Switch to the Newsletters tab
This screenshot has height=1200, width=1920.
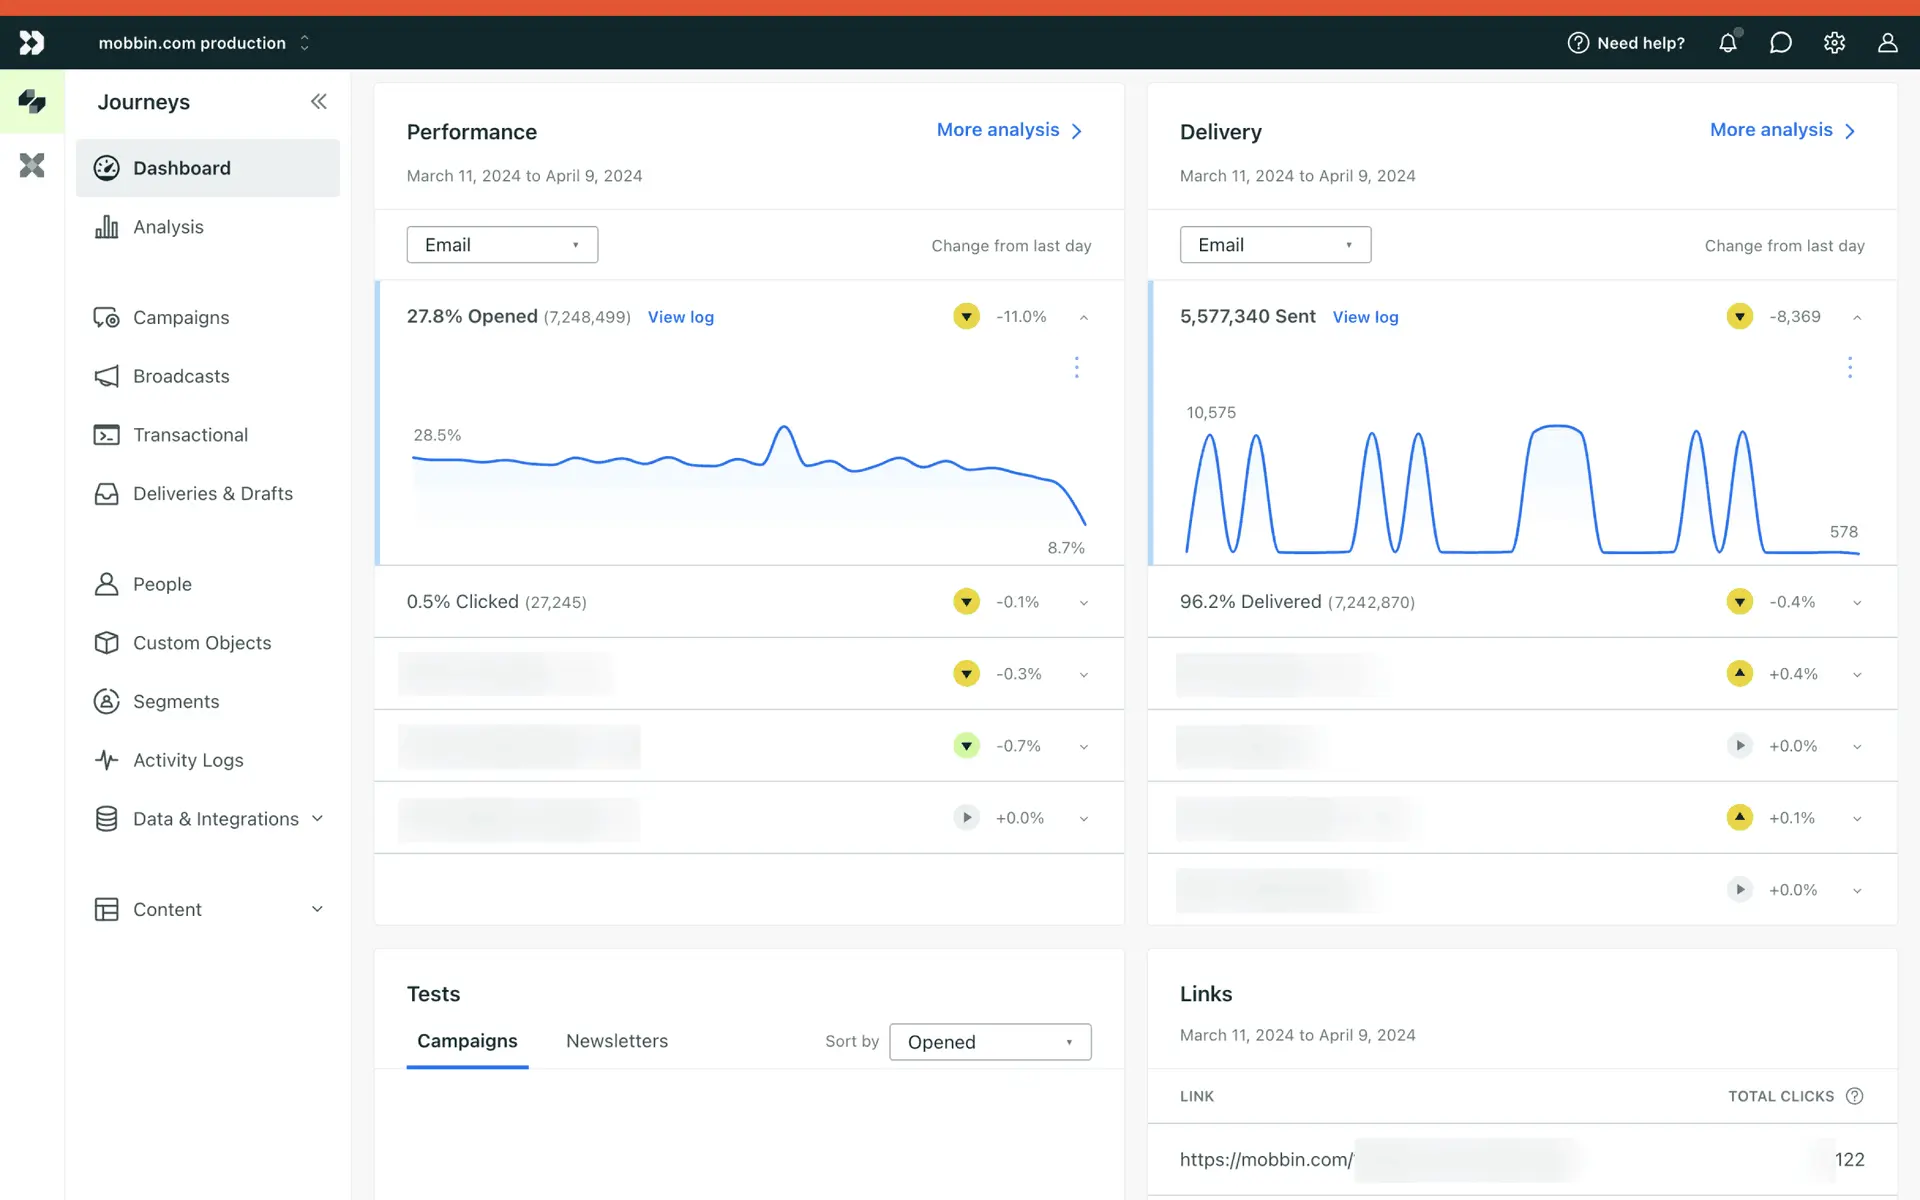(616, 1041)
